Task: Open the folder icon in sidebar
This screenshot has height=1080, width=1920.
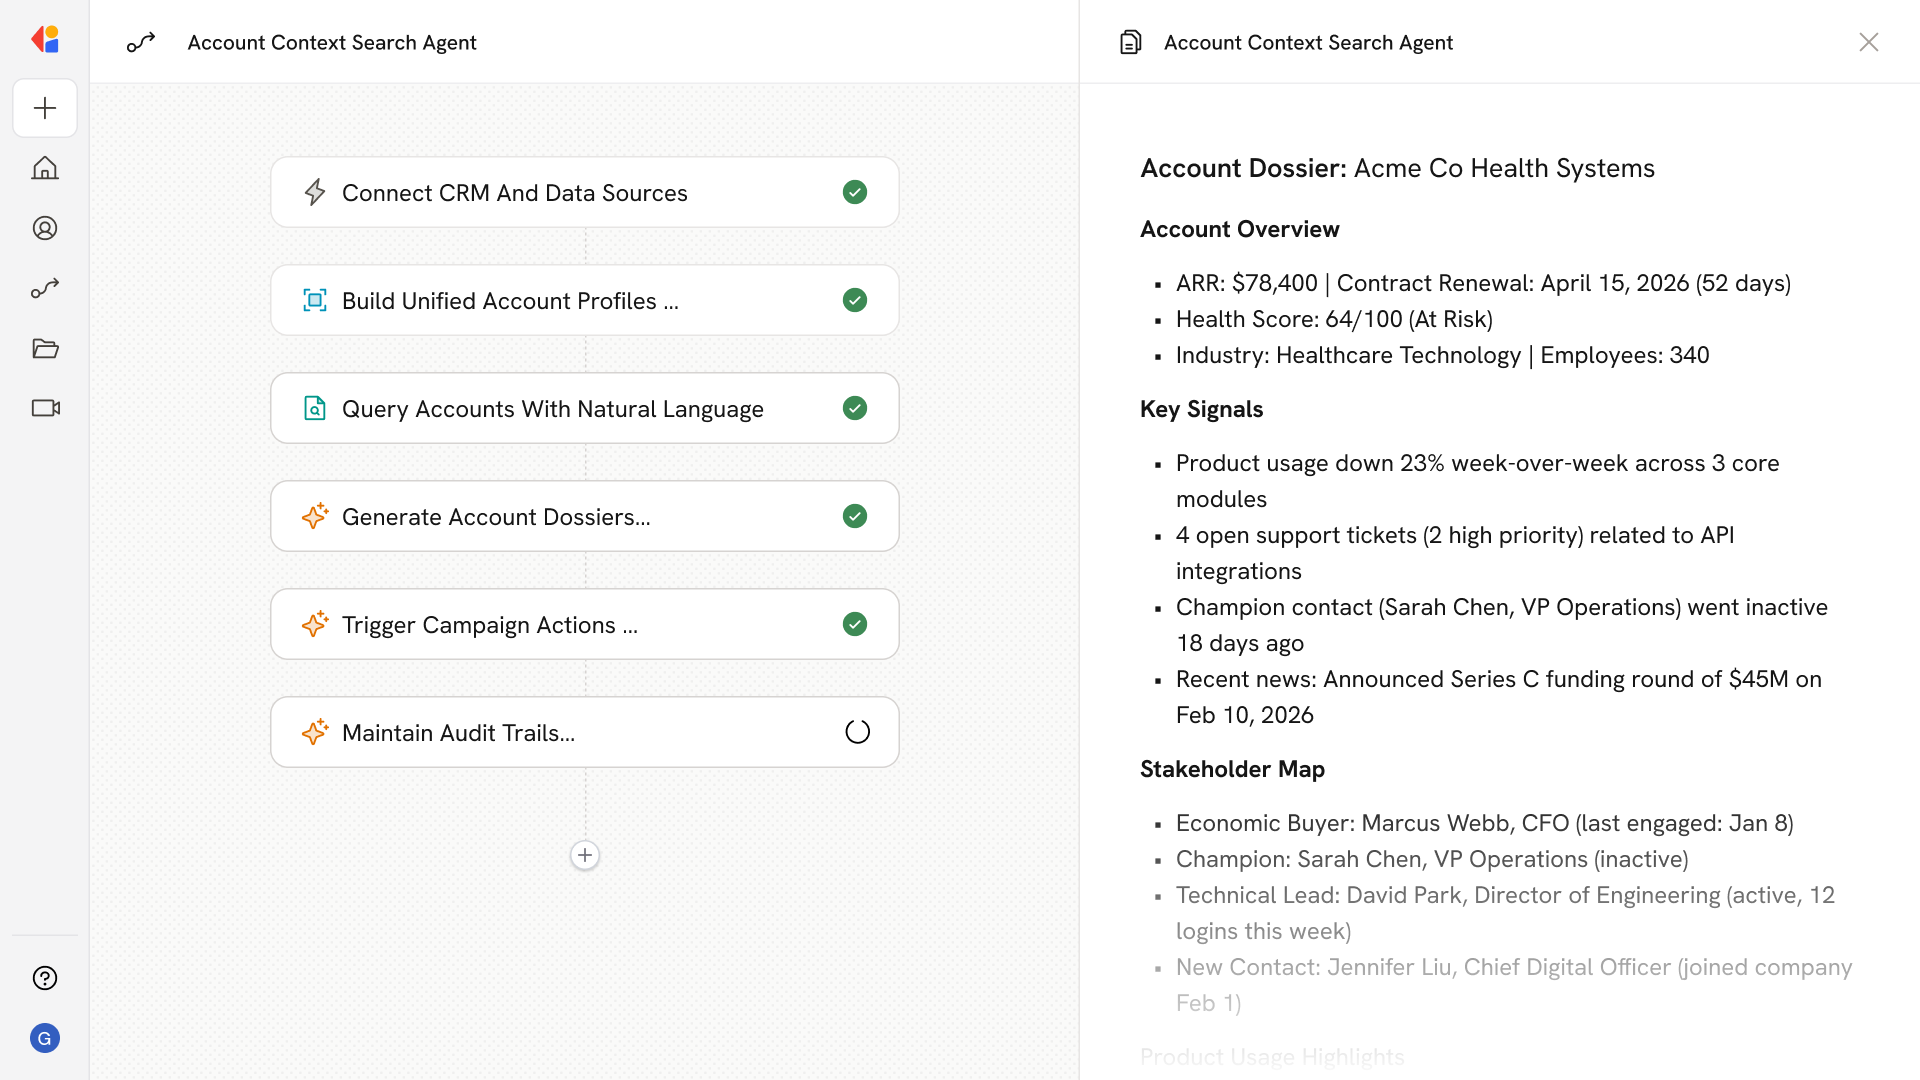Action: pos(45,348)
